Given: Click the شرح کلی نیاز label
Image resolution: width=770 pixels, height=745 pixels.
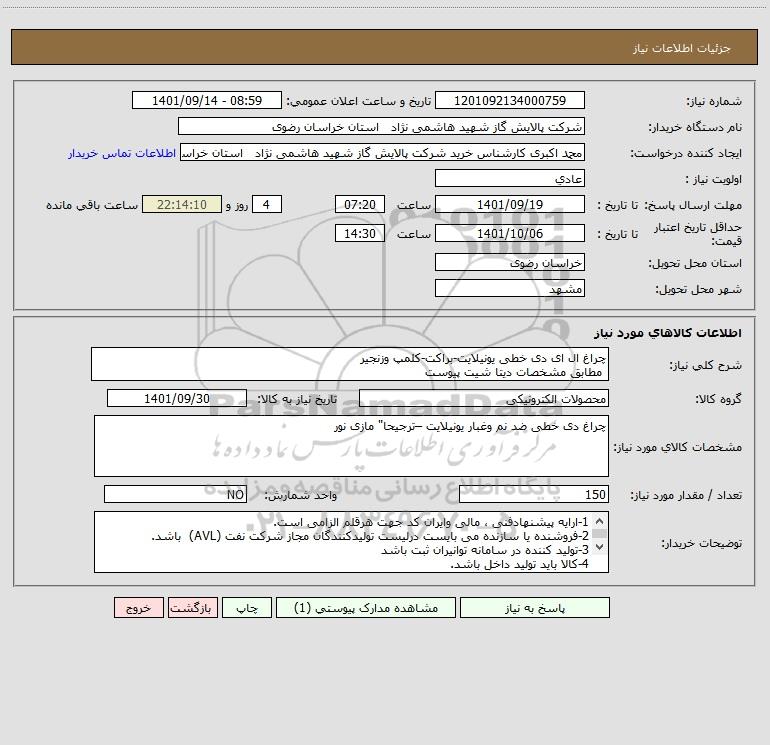Looking at the screenshot, I should [706, 365].
